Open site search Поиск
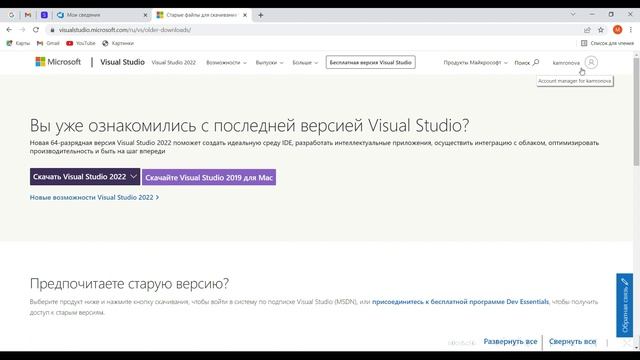This screenshot has width=640, height=360. click(x=527, y=63)
